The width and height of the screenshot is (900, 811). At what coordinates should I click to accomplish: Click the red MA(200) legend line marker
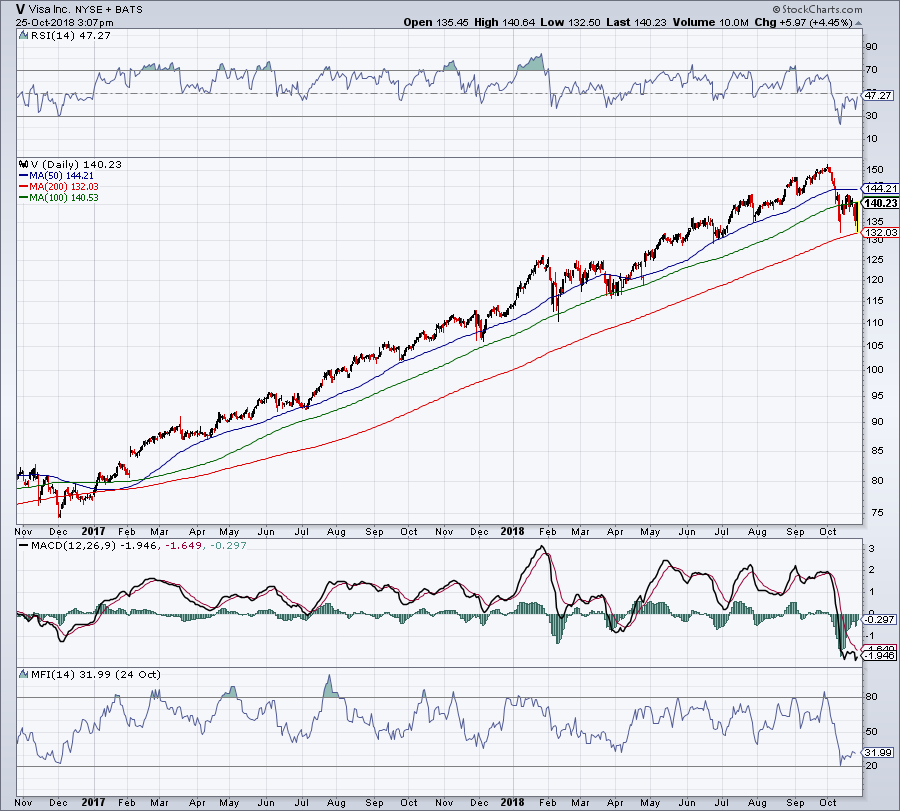(24, 187)
